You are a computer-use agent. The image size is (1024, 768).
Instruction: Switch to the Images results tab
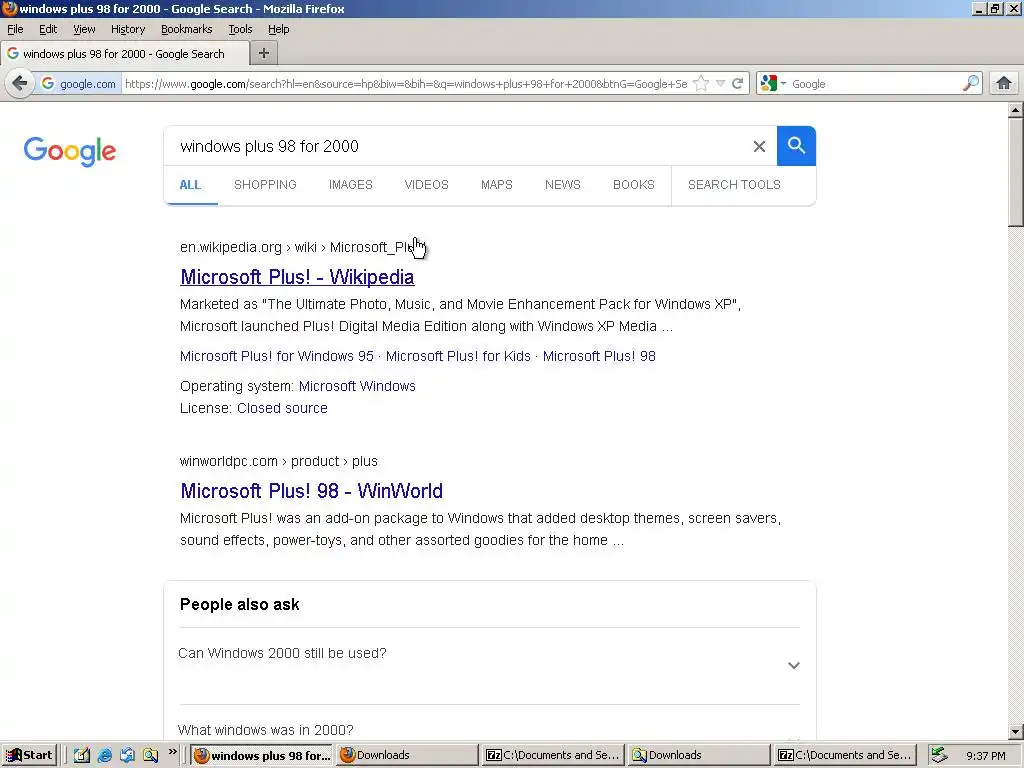(351, 185)
